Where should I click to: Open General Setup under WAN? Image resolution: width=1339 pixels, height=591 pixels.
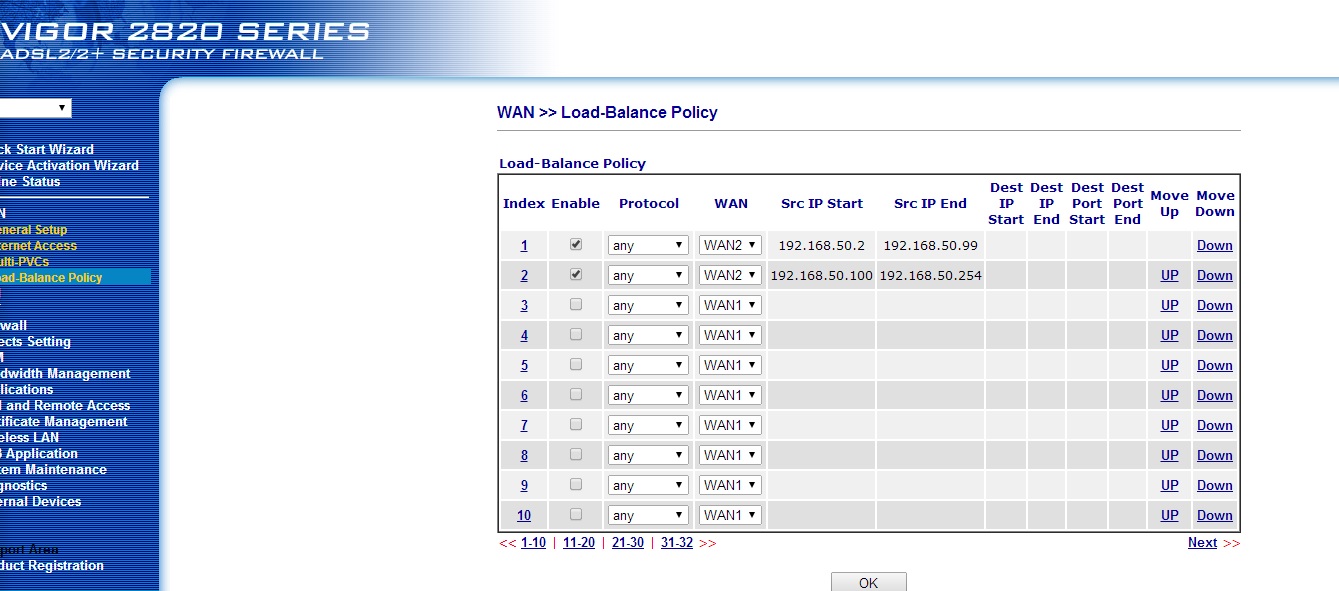coord(34,229)
